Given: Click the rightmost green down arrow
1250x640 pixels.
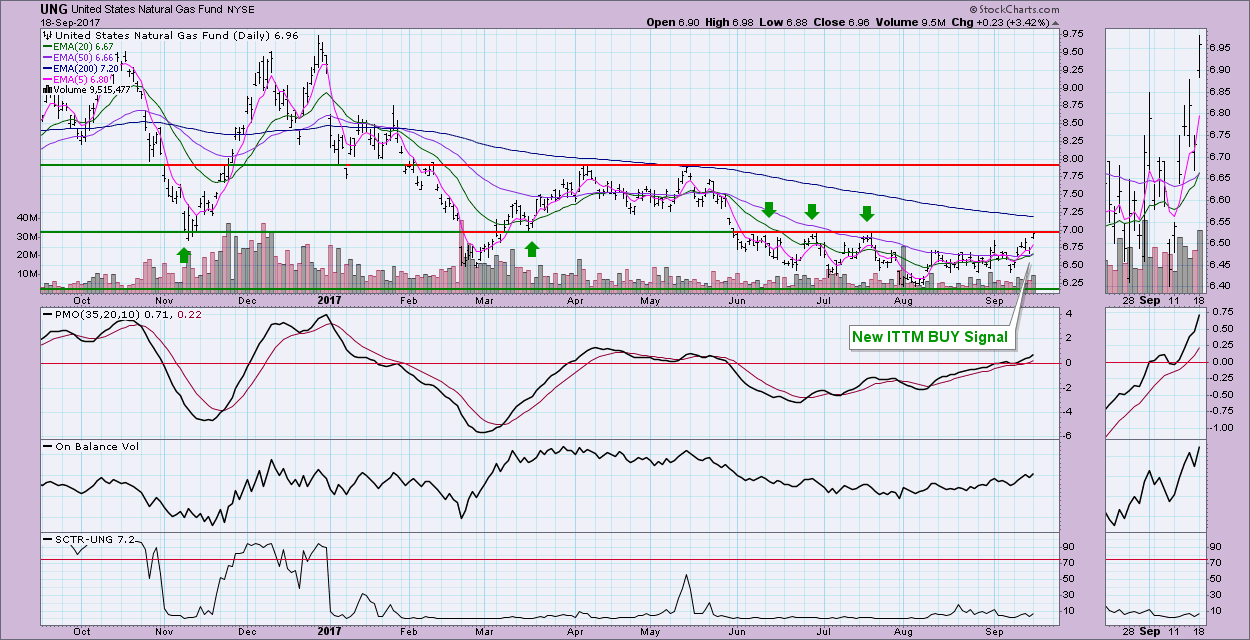Looking at the screenshot, I should pos(867,212).
